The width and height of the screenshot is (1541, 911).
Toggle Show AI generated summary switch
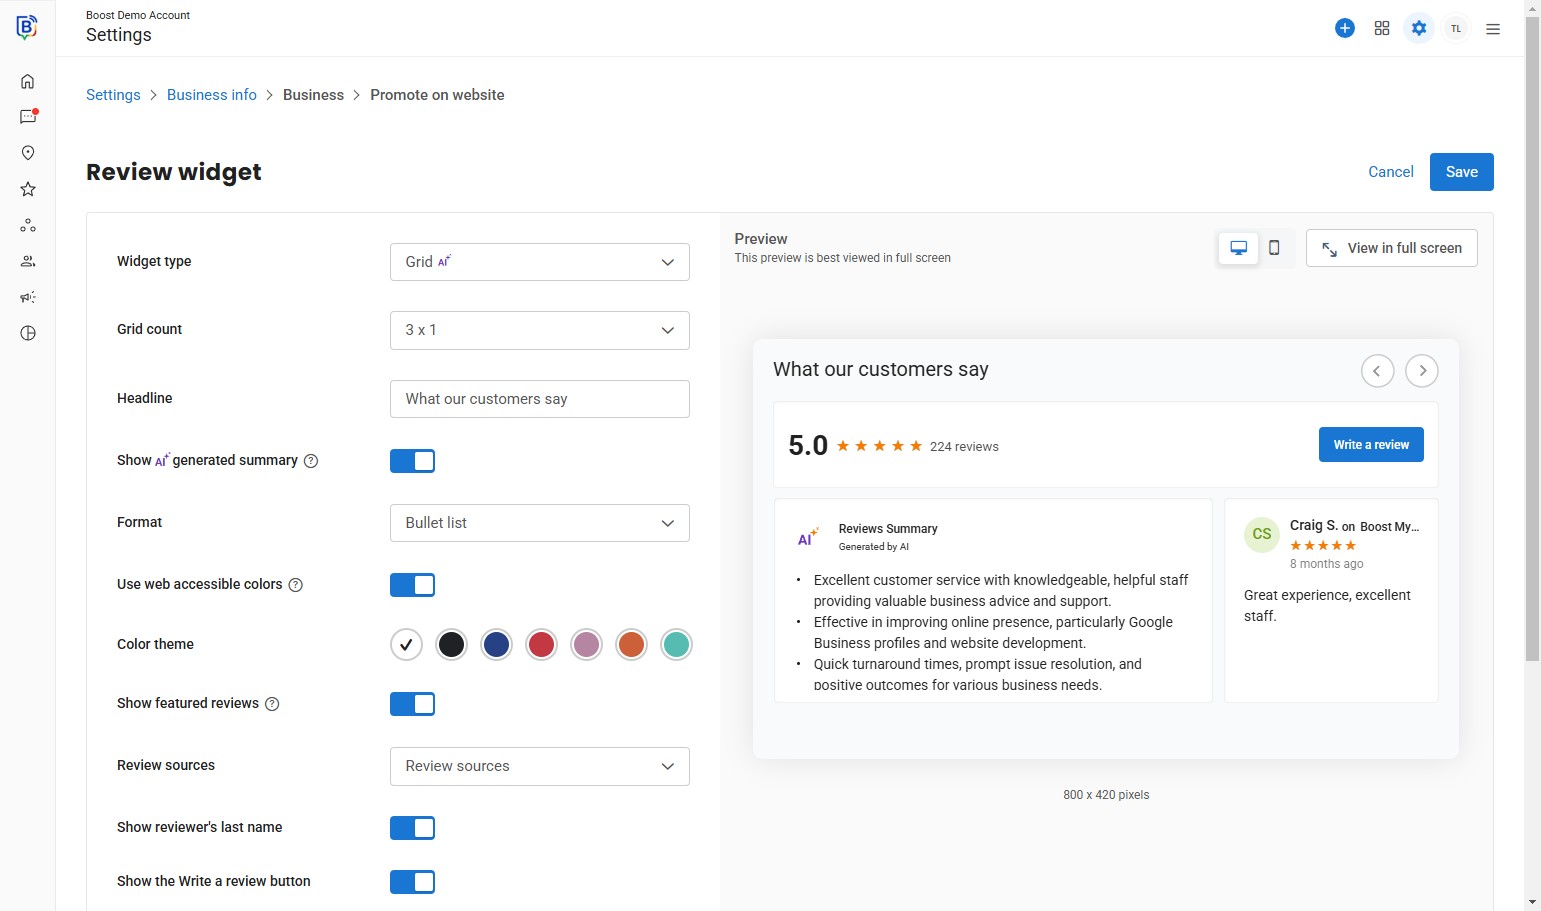[x=412, y=461]
